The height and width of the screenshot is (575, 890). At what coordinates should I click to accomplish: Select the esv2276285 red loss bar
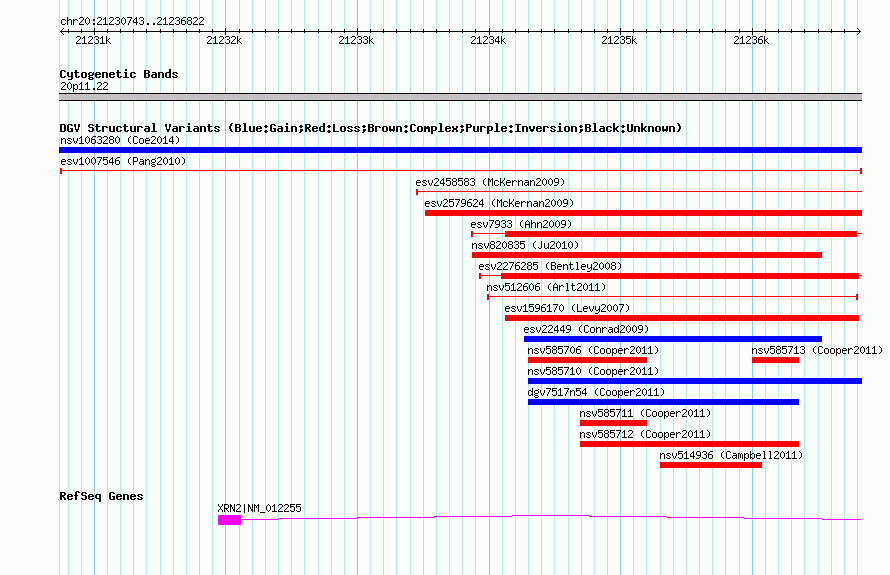(680, 276)
